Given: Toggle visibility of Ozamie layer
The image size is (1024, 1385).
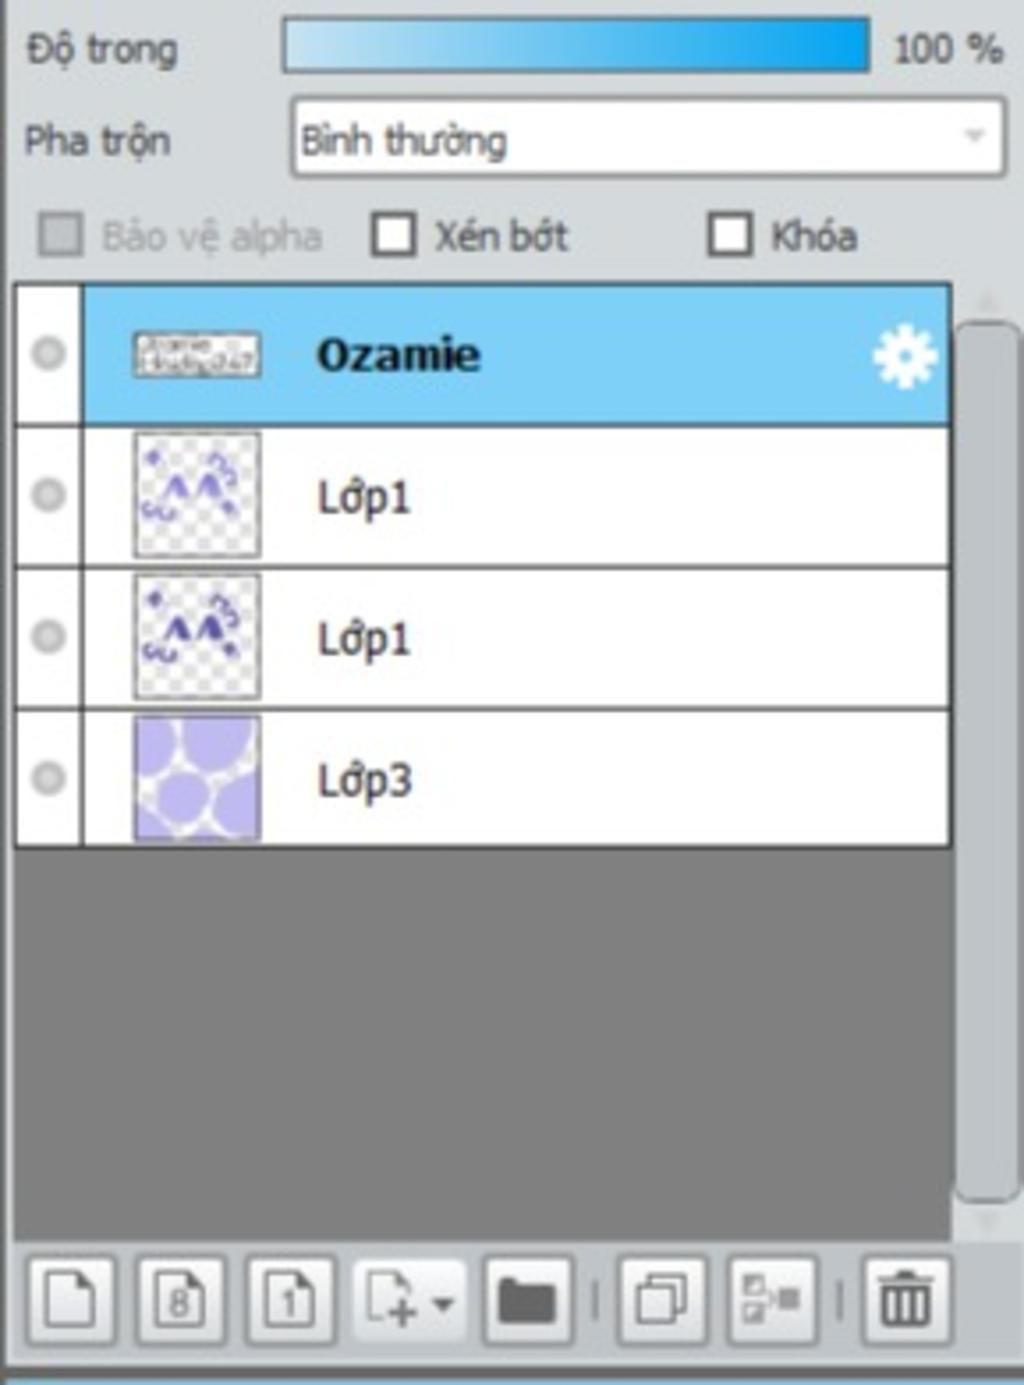Looking at the screenshot, I should [48, 353].
